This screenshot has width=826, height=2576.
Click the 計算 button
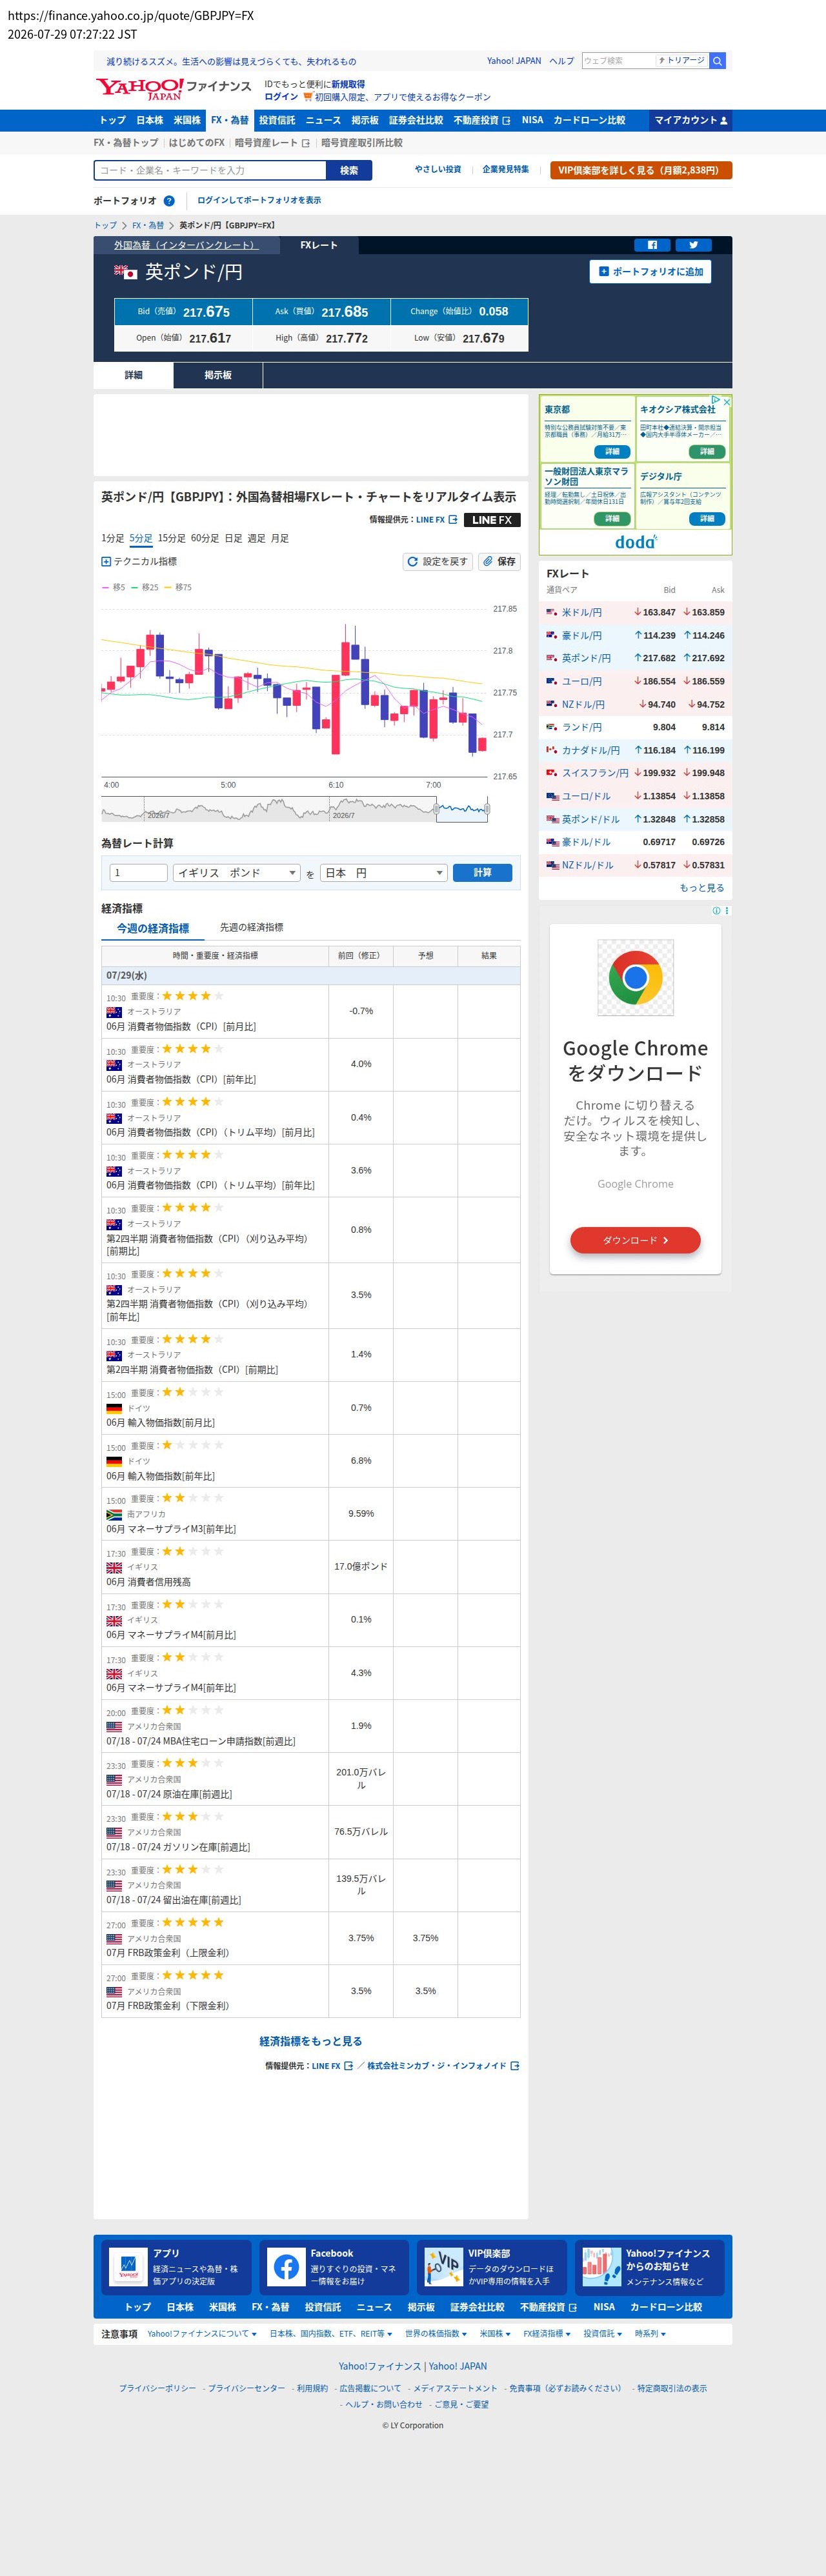[482, 873]
